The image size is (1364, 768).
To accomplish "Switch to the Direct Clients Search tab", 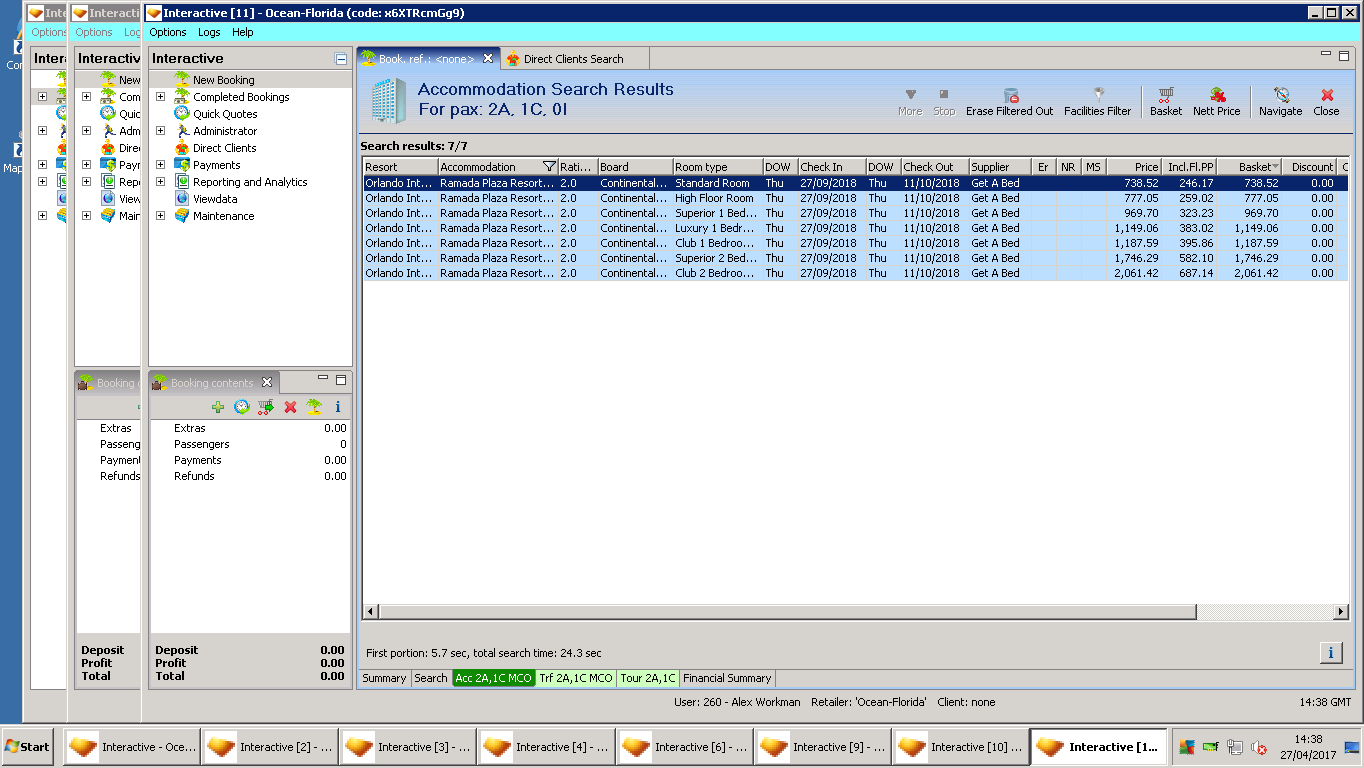I will [574, 59].
